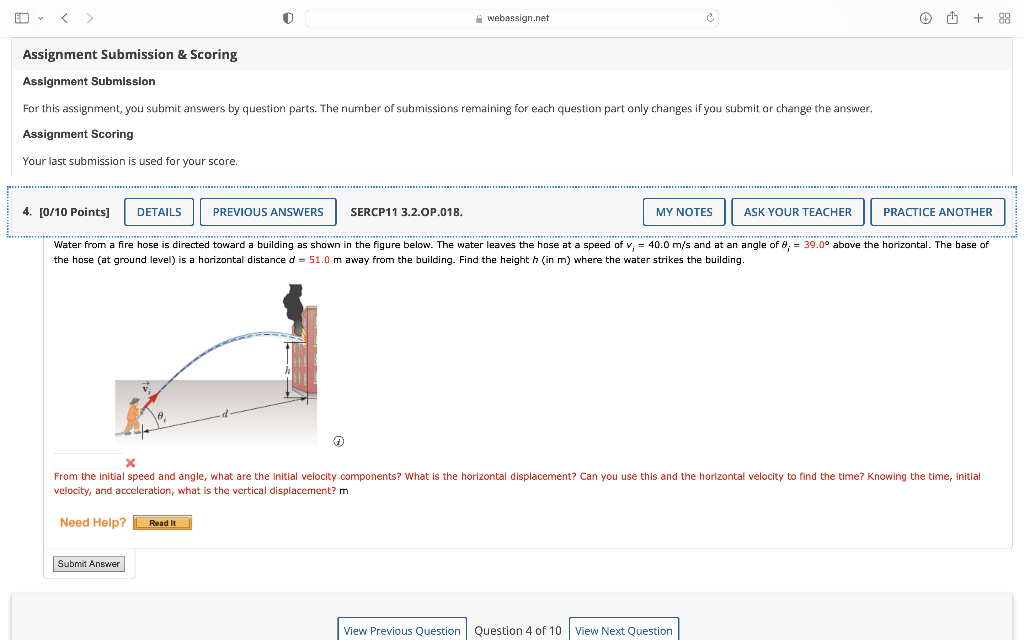
Task: Open the tab overview grid icon
Action: pyautogui.click(x=1003, y=17)
